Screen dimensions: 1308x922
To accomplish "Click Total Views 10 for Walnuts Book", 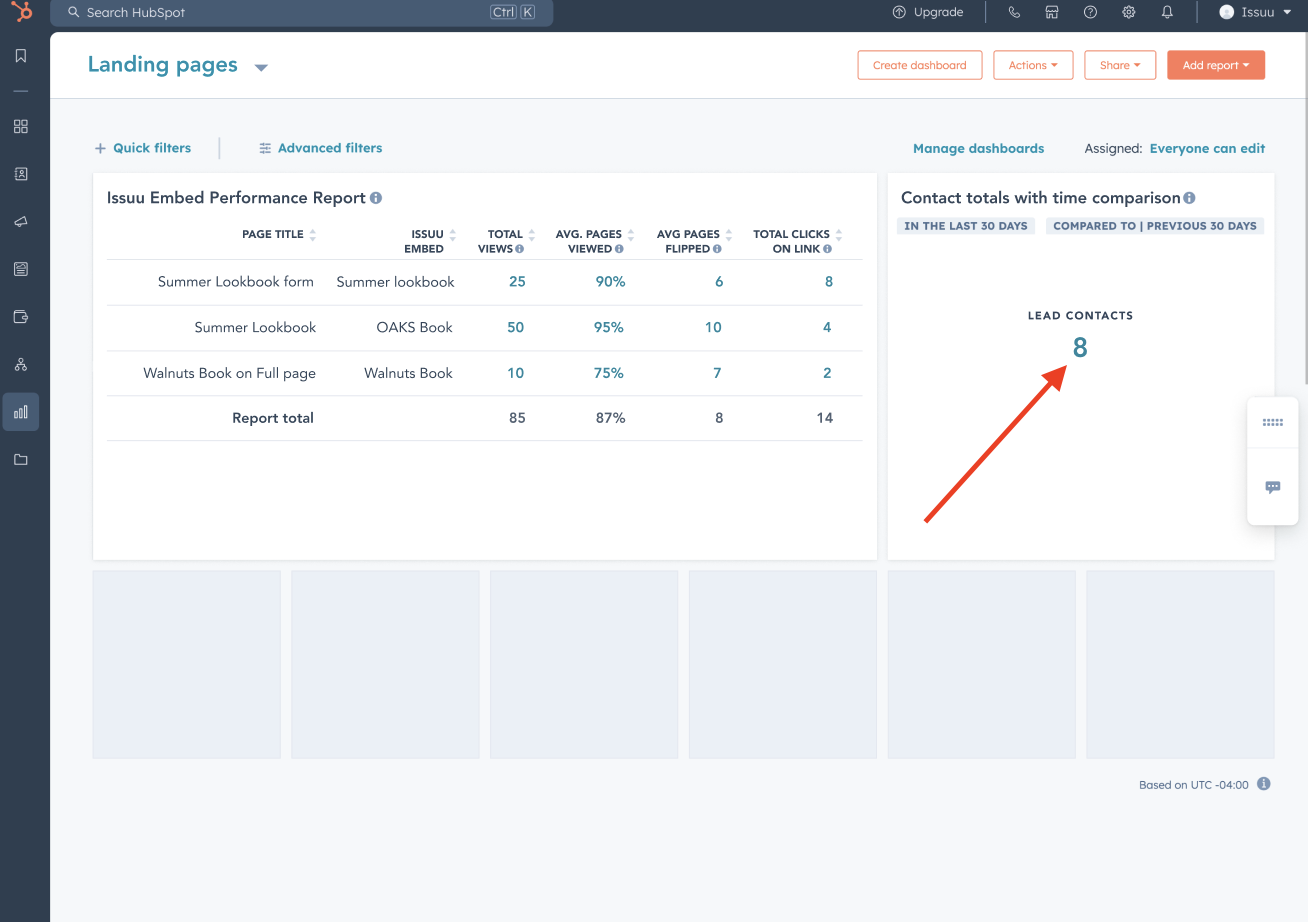I will tap(516, 373).
